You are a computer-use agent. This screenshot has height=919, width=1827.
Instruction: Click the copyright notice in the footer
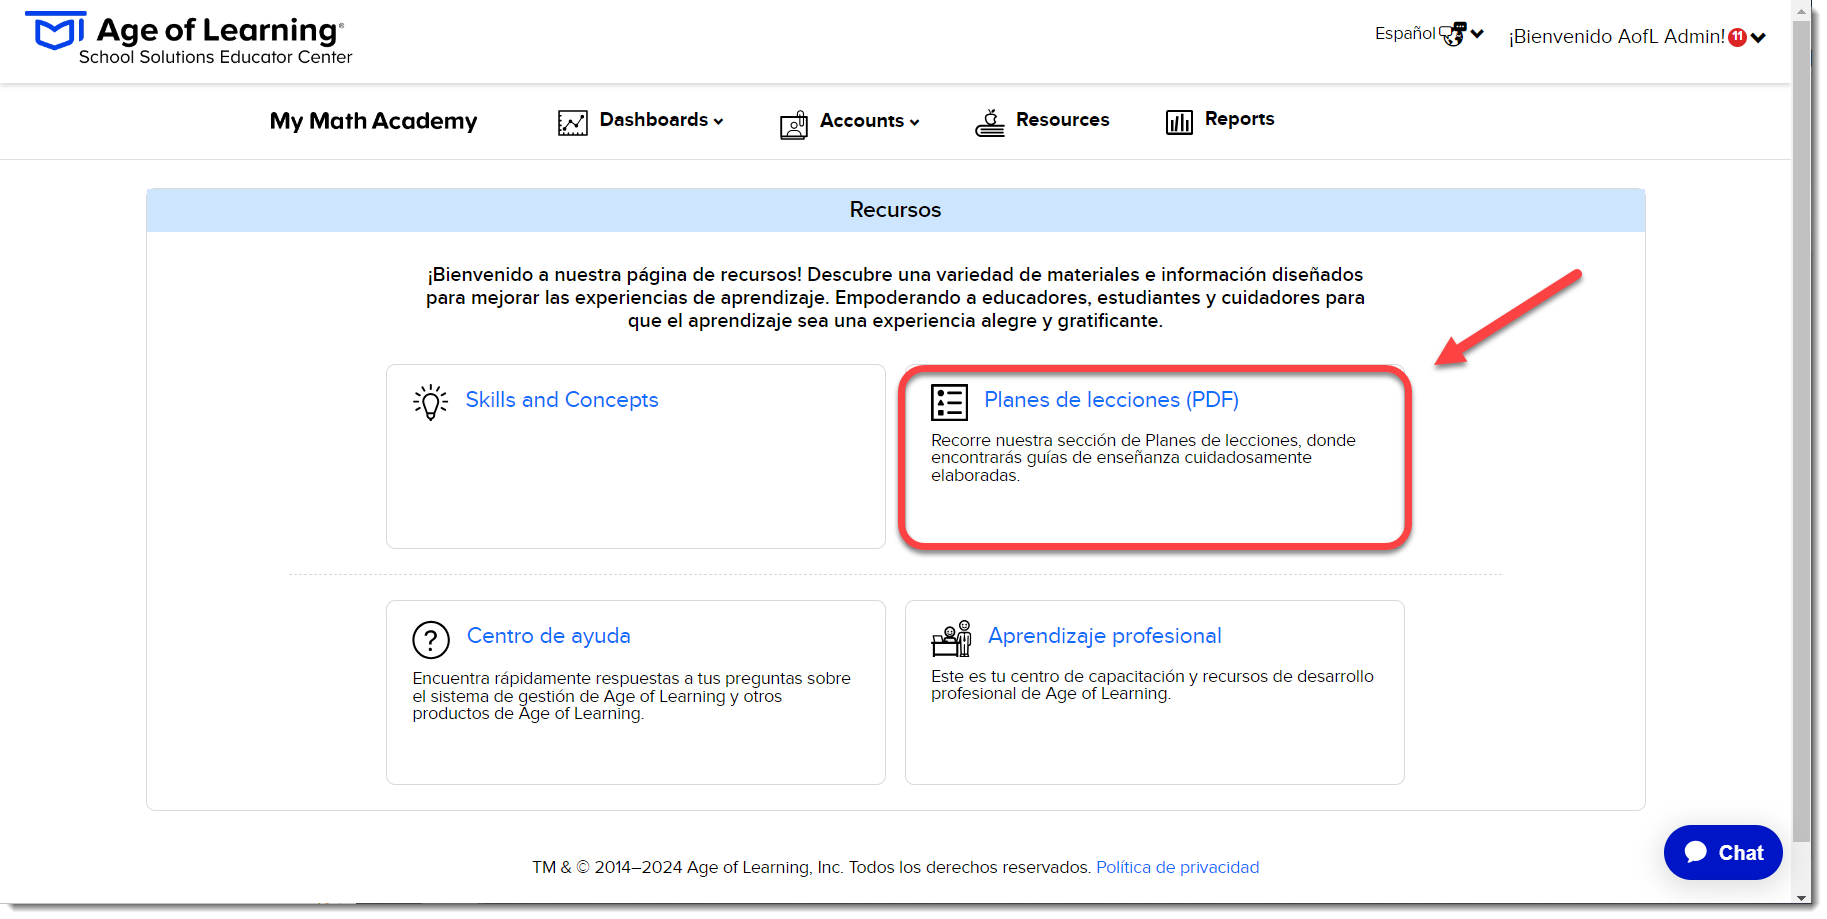pyautogui.click(x=811, y=867)
